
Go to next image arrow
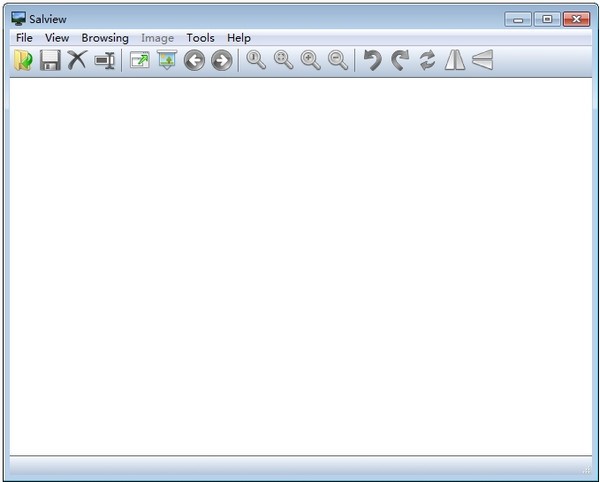coord(221,61)
